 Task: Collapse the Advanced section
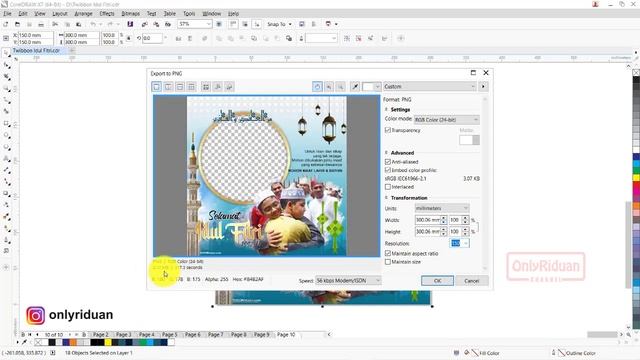386,153
